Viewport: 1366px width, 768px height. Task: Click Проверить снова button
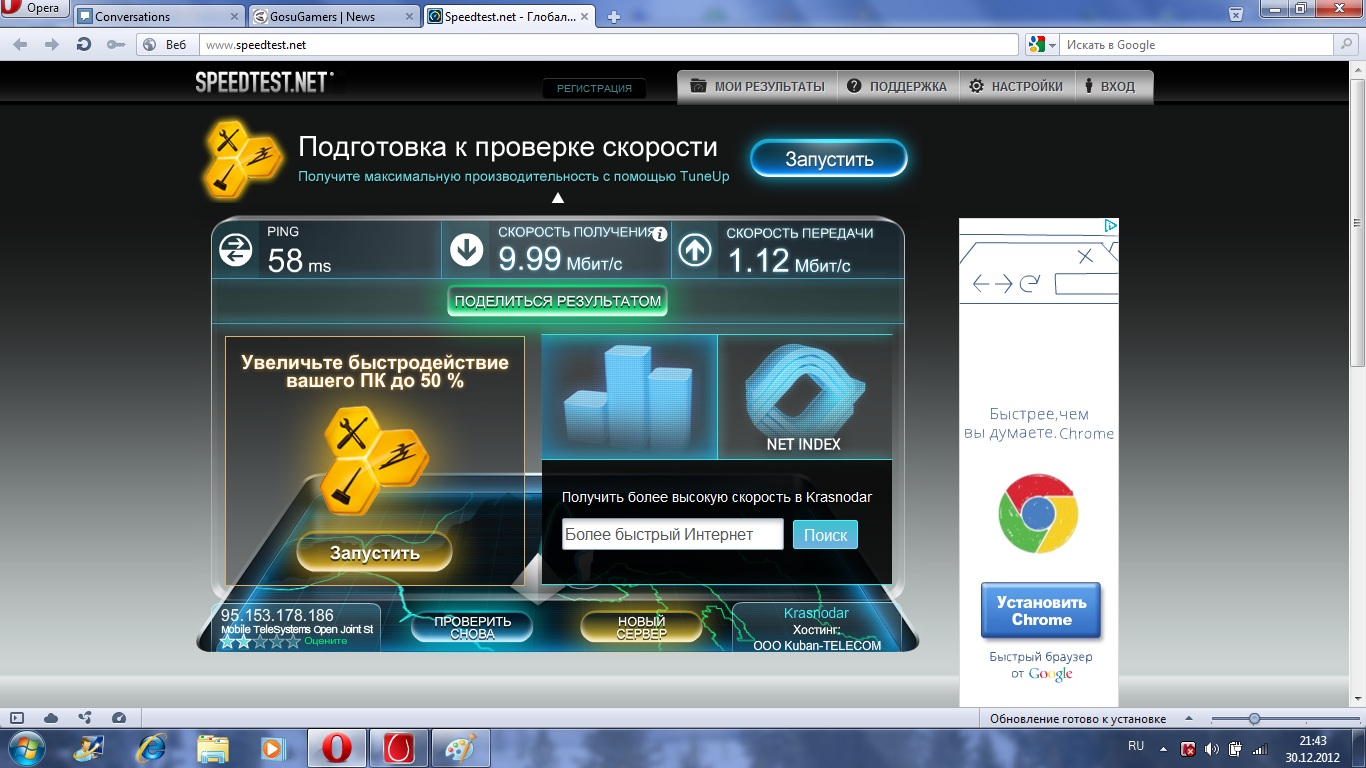472,627
